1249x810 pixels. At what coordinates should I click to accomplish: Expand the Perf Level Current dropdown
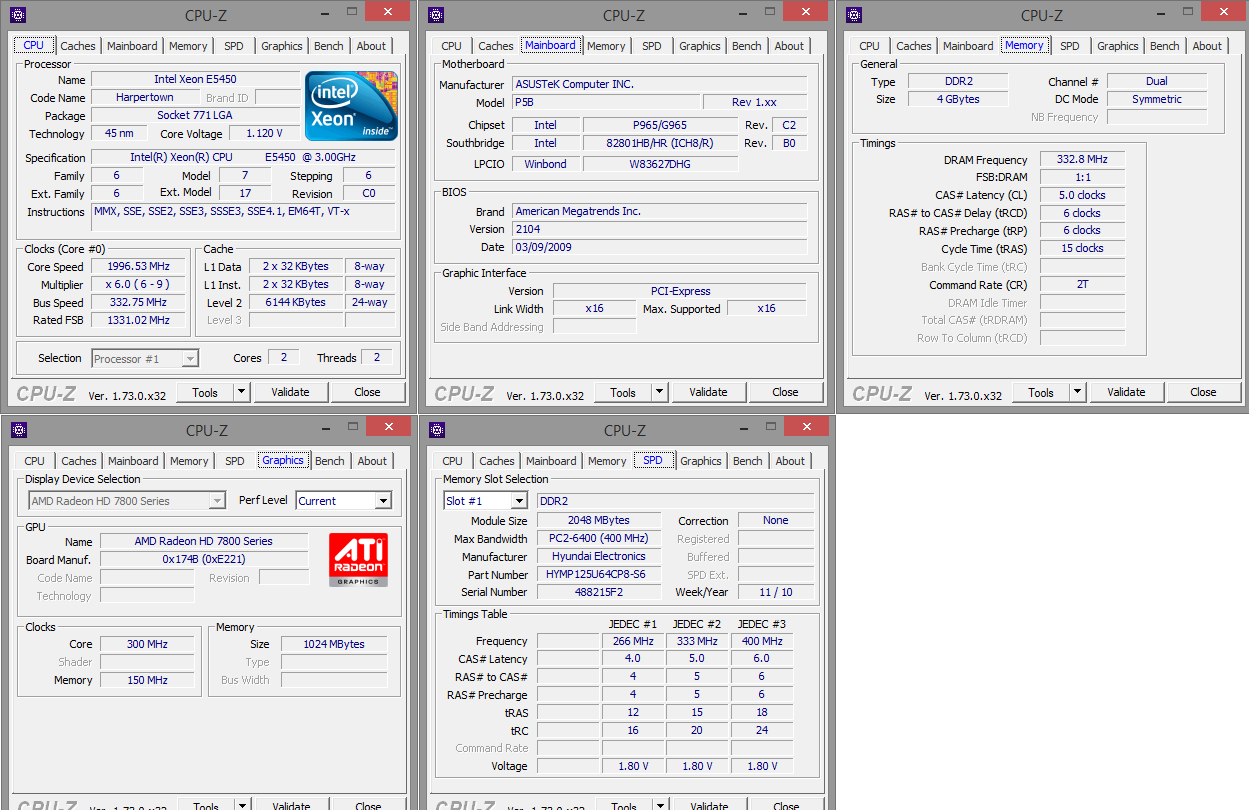point(383,501)
